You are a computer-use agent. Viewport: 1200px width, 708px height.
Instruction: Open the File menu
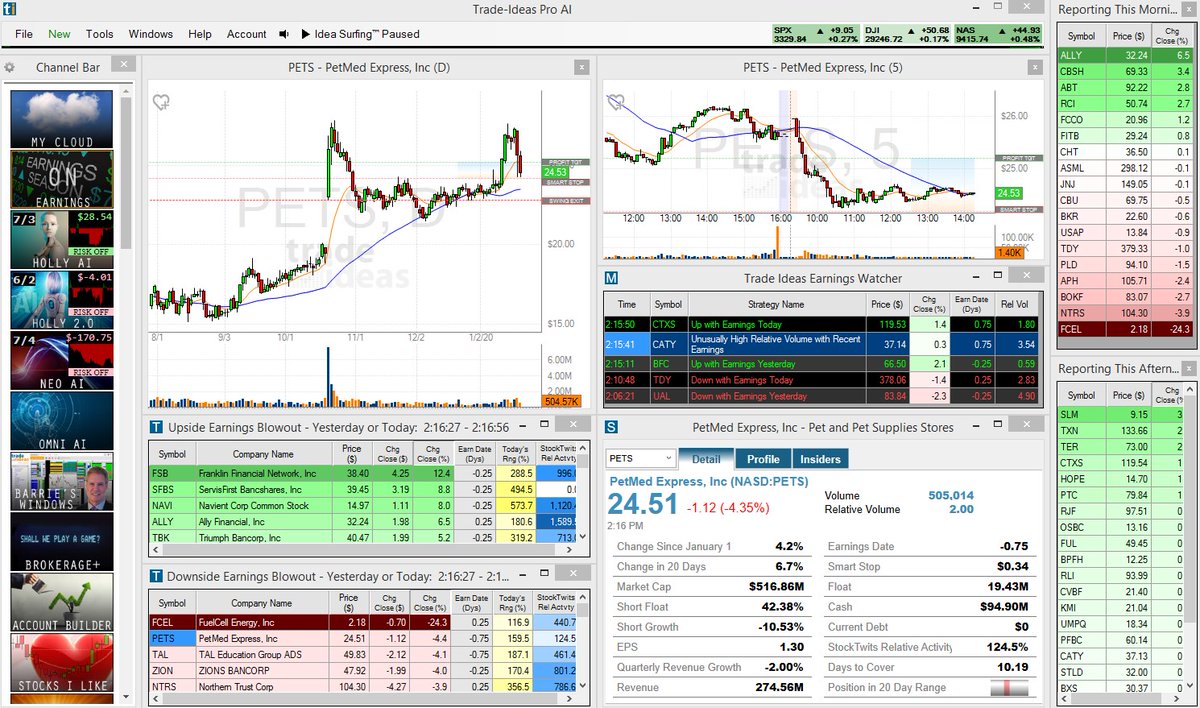[24, 34]
